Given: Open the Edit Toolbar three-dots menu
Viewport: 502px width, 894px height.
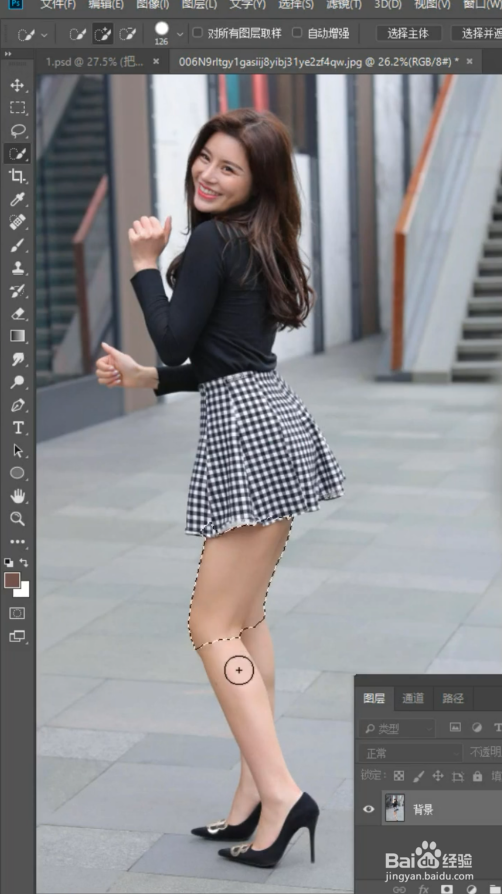Looking at the screenshot, I should pyautogui.click(x=18, y=542).
